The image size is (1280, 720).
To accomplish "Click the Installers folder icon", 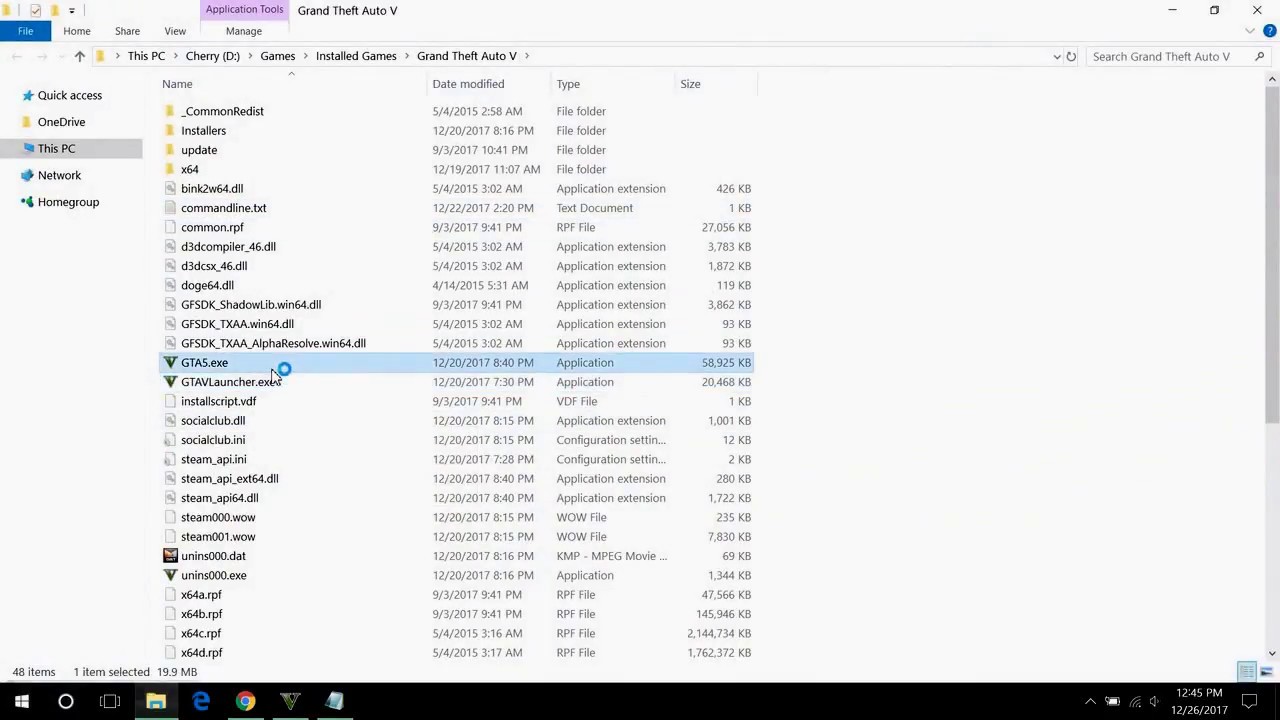I will (170, 131).
